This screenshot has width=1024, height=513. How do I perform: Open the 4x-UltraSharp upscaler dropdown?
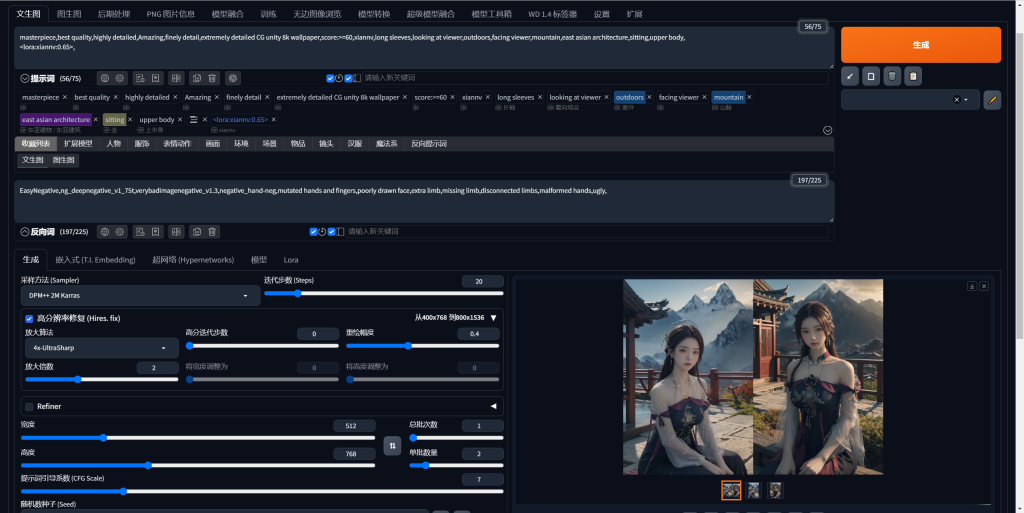click(101, 348)
